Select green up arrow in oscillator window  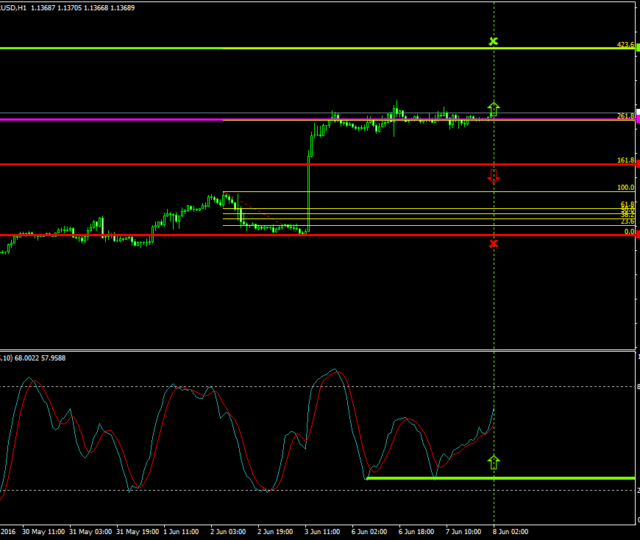493,461
